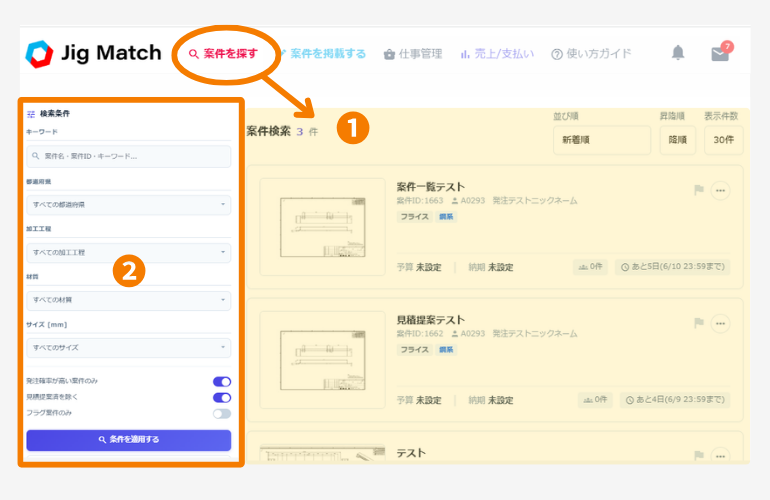The image size is (770, 500).
Task: Open 売上/支払い menu
Action: coord(497,54)
